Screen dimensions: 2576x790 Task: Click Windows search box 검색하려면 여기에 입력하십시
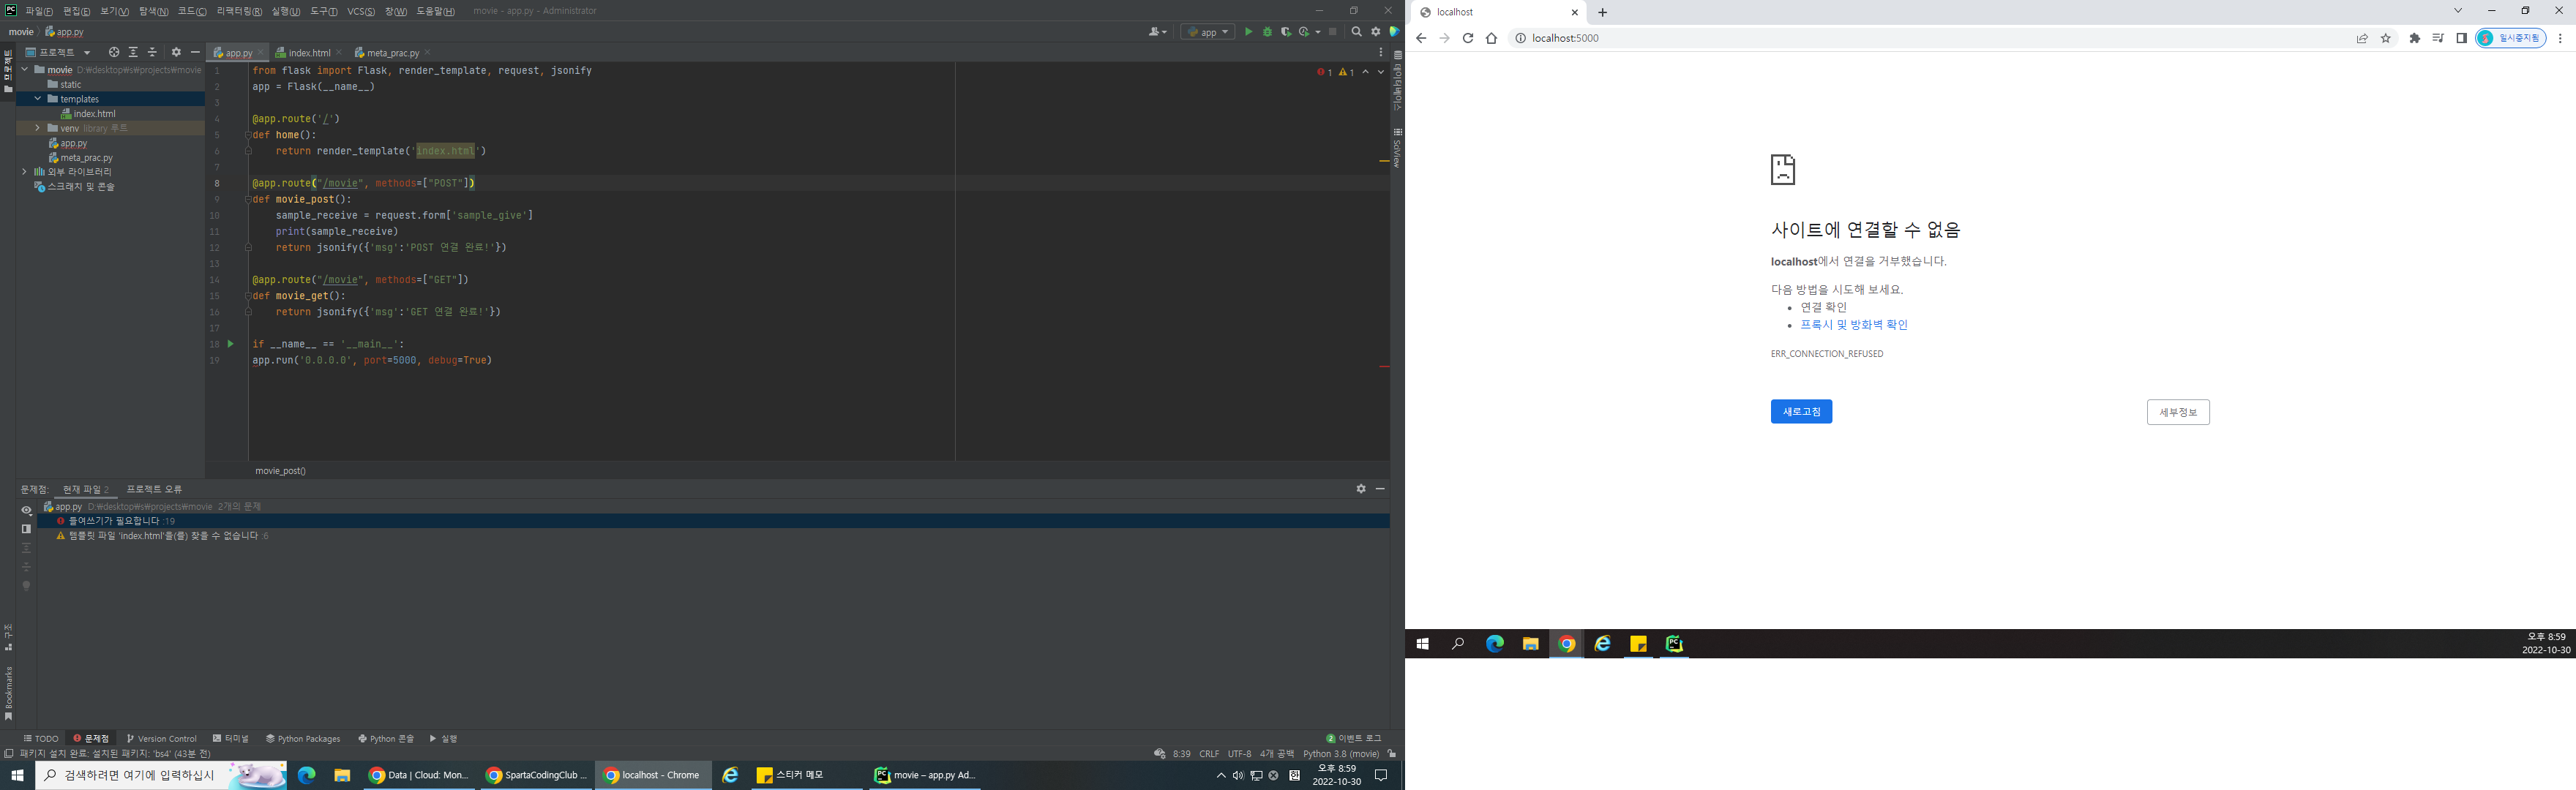[160, 775]
